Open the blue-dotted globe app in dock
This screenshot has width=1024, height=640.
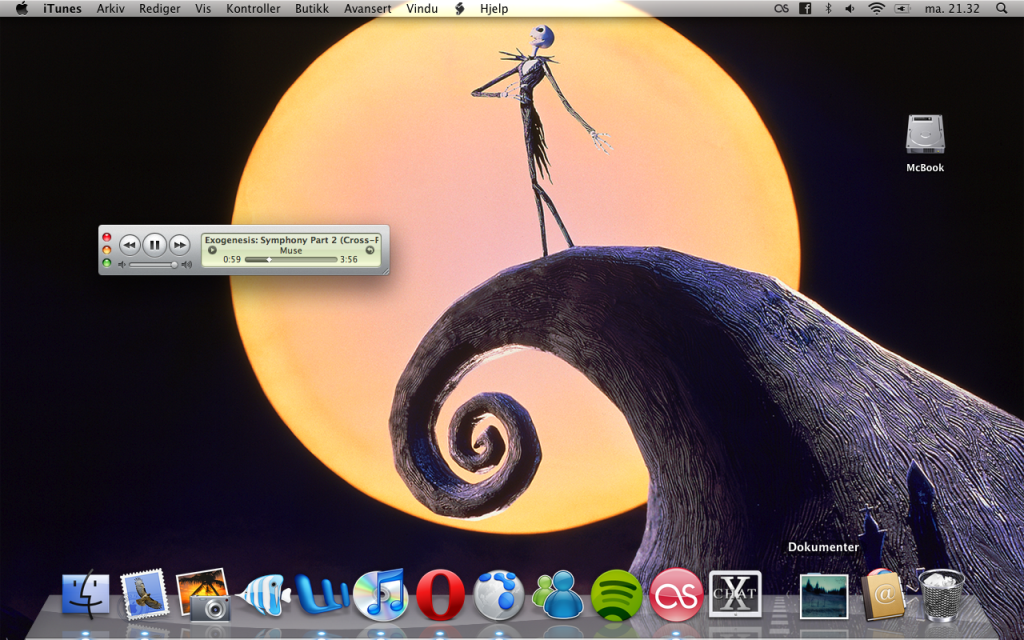coord(499,595)
